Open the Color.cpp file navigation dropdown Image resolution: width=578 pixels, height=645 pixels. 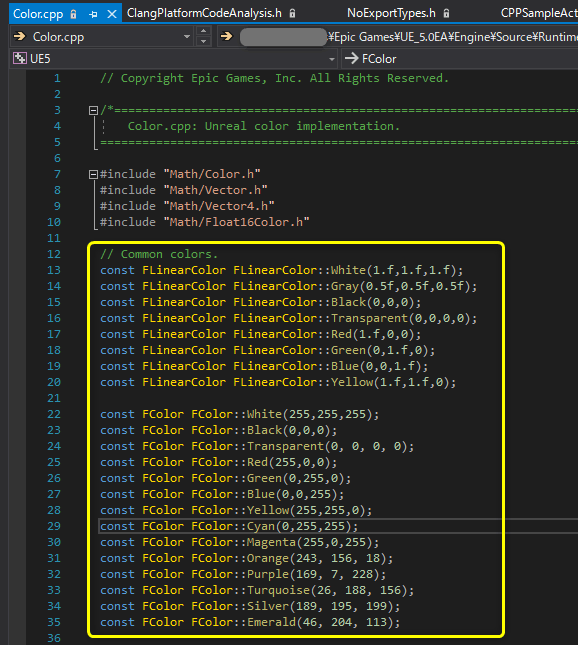pos(187,37)
